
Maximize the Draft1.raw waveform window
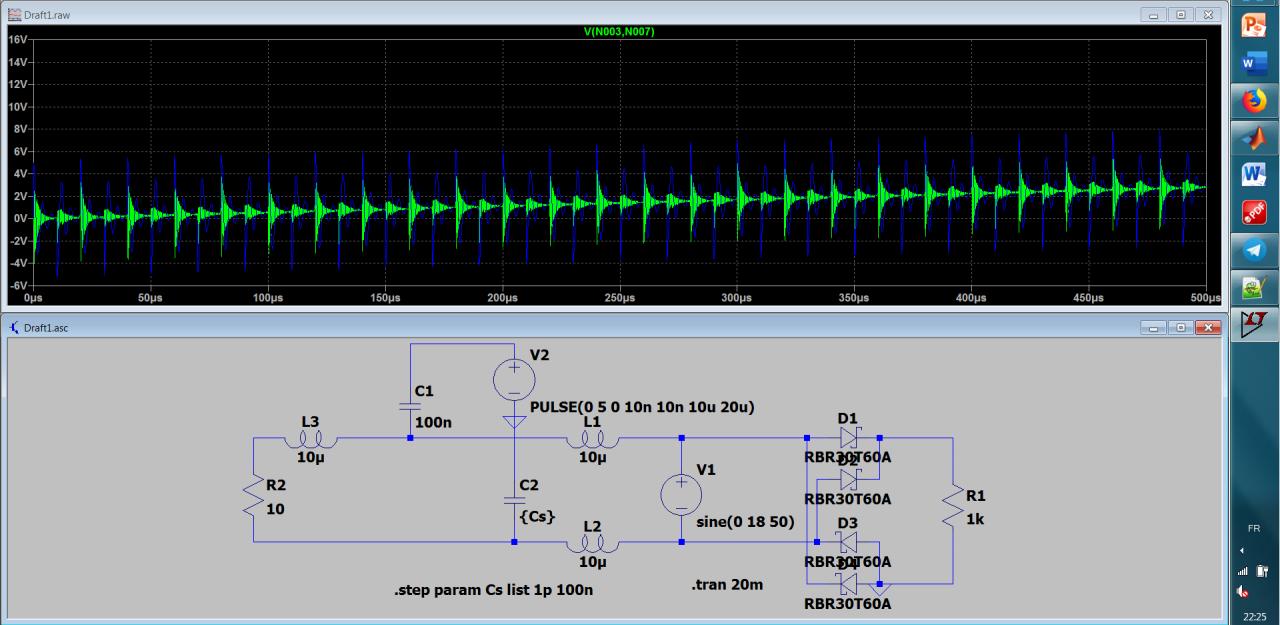pos(1181,15)
